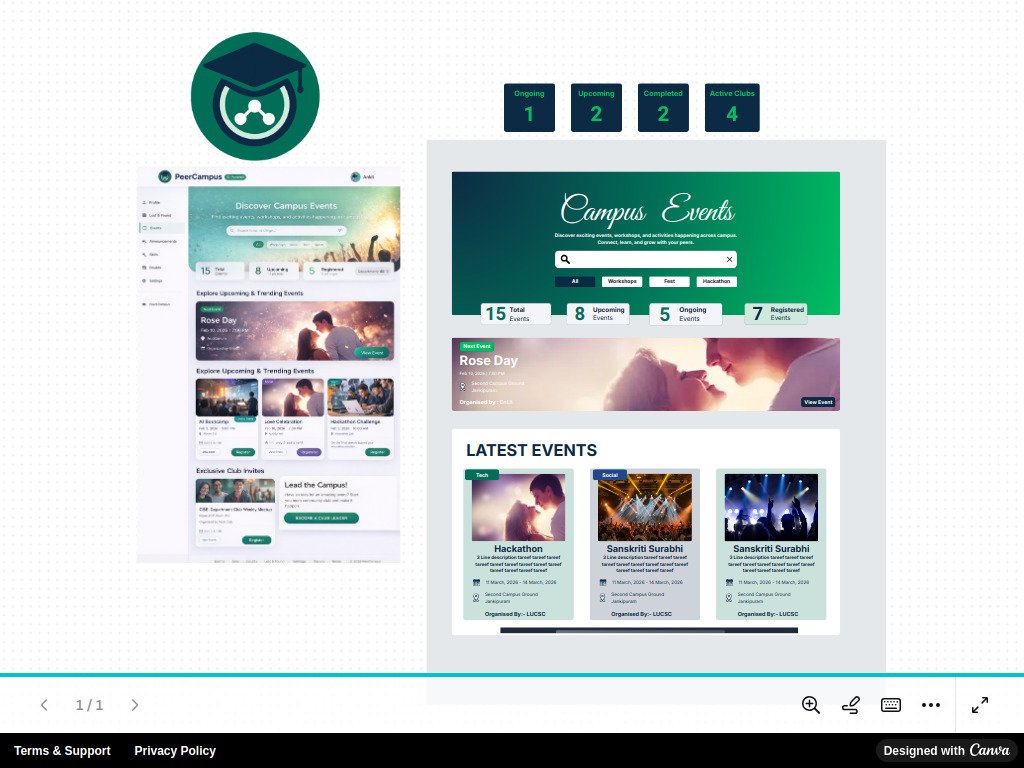Enter fullscreen via the expand arrows icon
This screenshot has height=768, width=1024.
point(979,705)
